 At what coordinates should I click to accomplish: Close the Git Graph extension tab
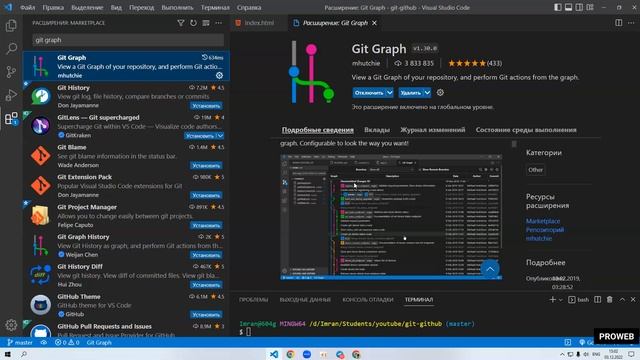pyautogui.click(x=374, y=23)
